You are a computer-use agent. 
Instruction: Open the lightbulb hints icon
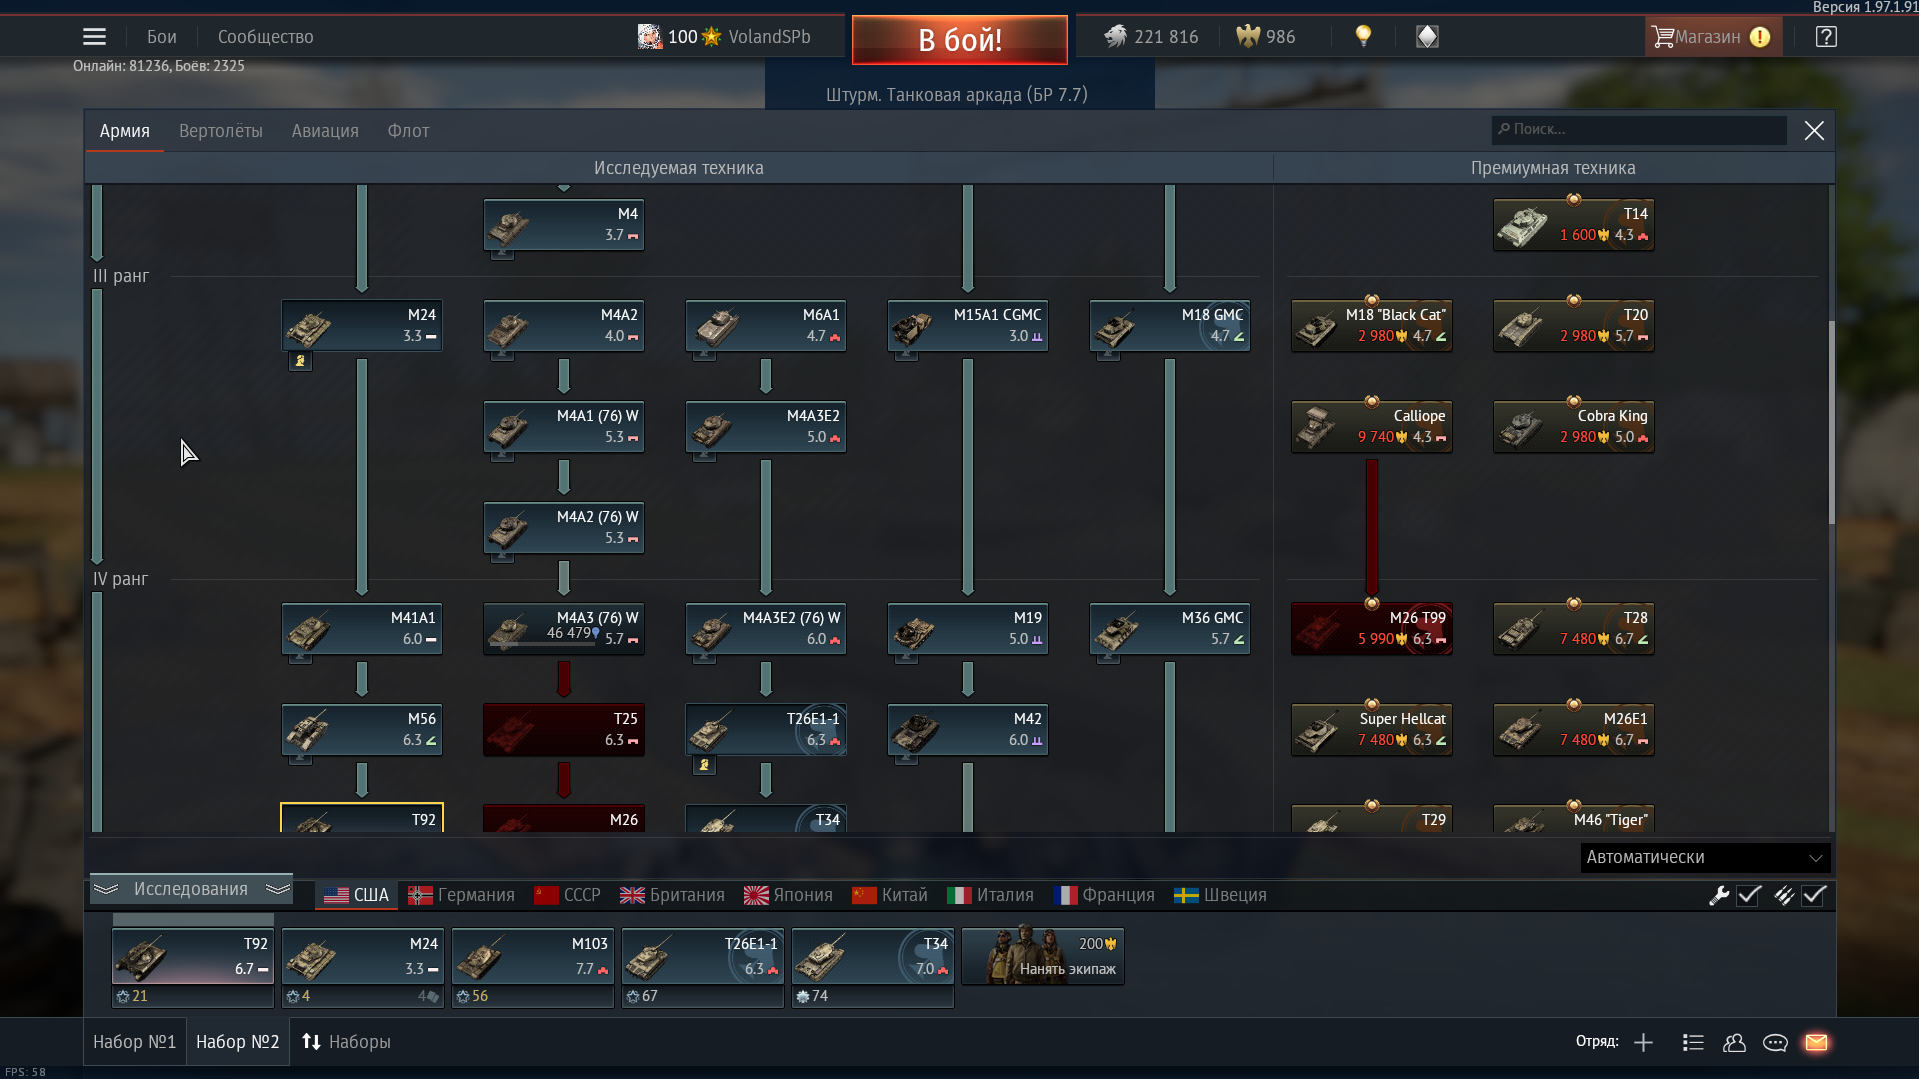point(1363,37)
